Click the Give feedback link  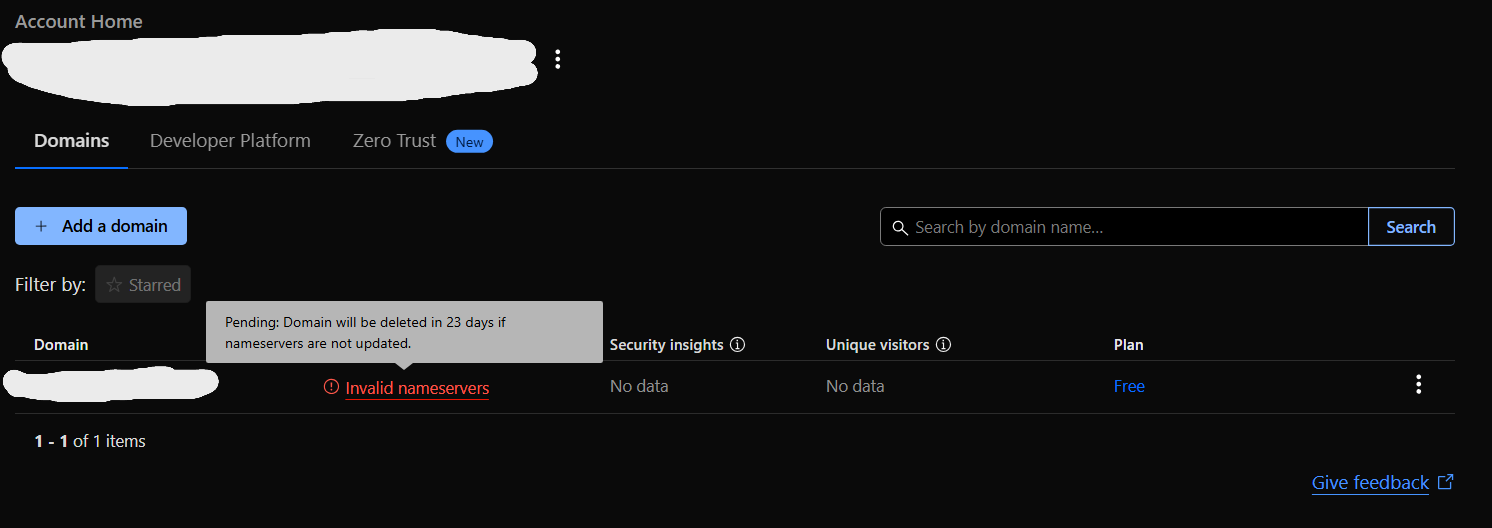[1370, 483]
